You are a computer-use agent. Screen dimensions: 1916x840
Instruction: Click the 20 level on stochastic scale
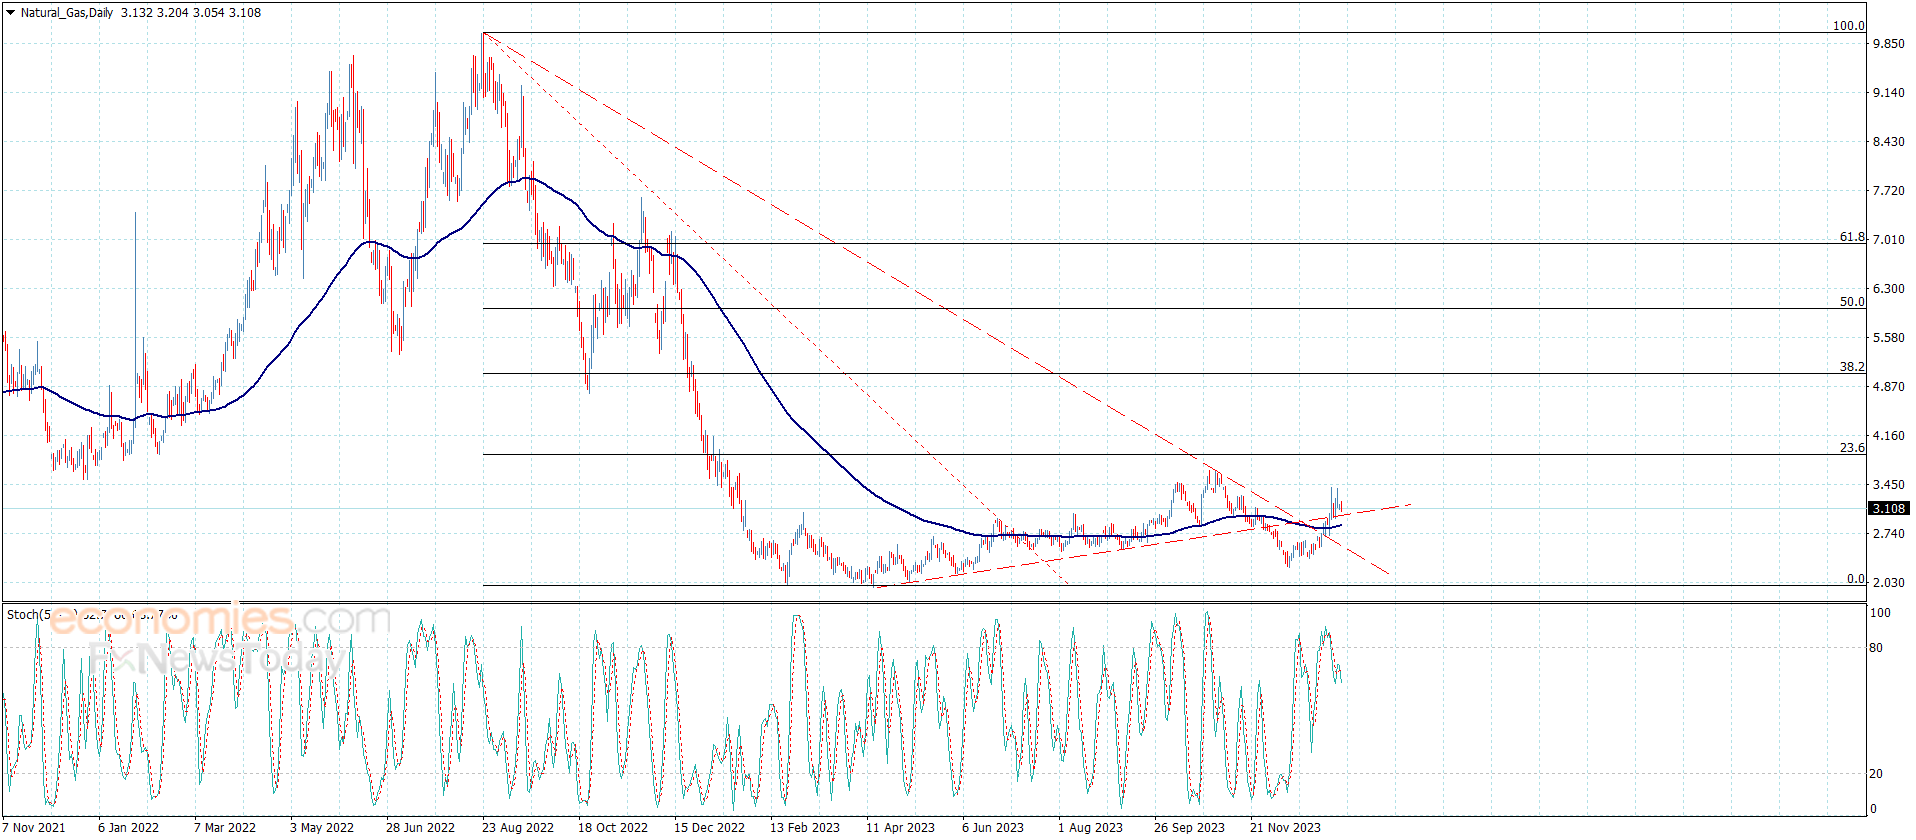(1876, 774)
